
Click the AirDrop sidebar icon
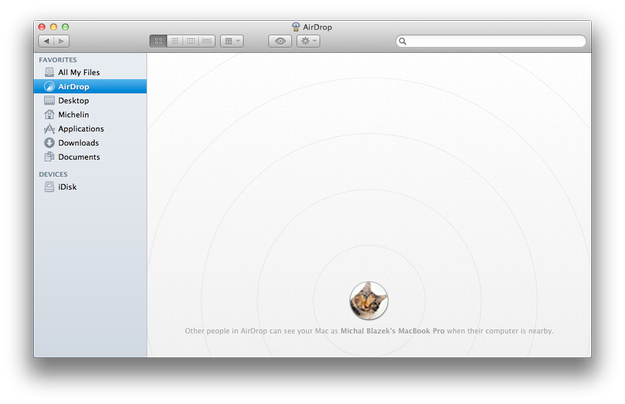(x=49, y=86)
